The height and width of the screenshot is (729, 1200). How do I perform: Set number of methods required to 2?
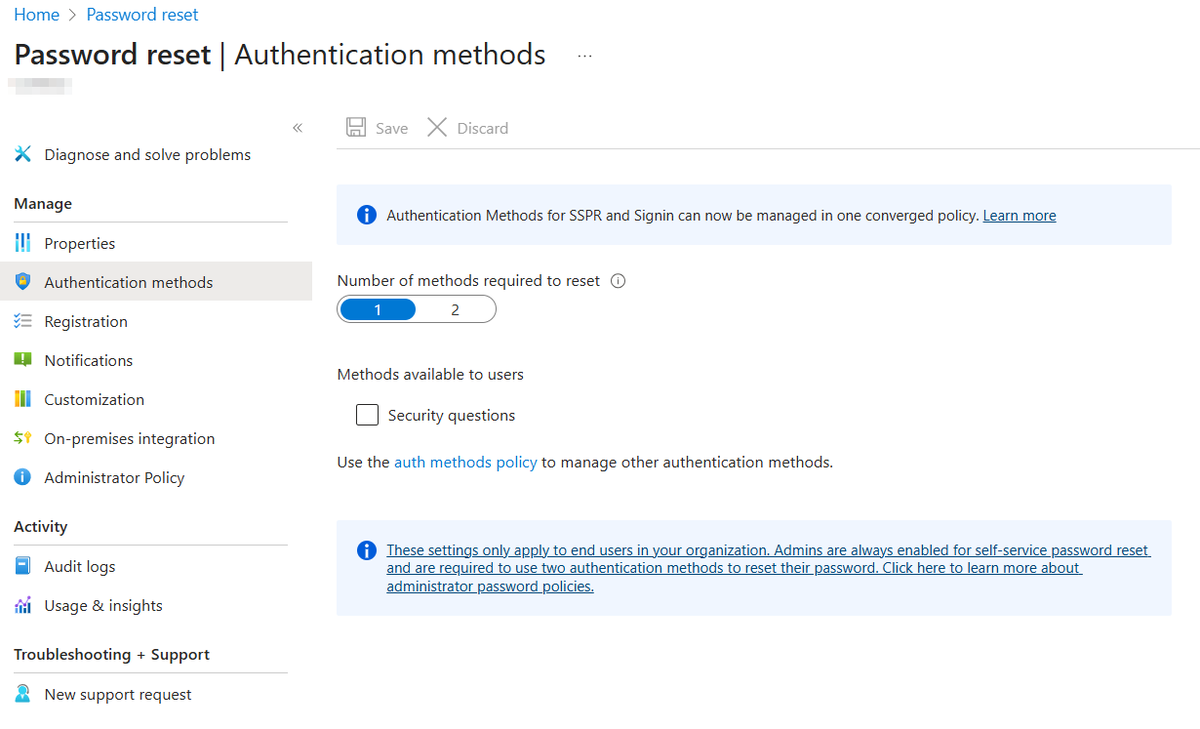[x=455, y=310]
